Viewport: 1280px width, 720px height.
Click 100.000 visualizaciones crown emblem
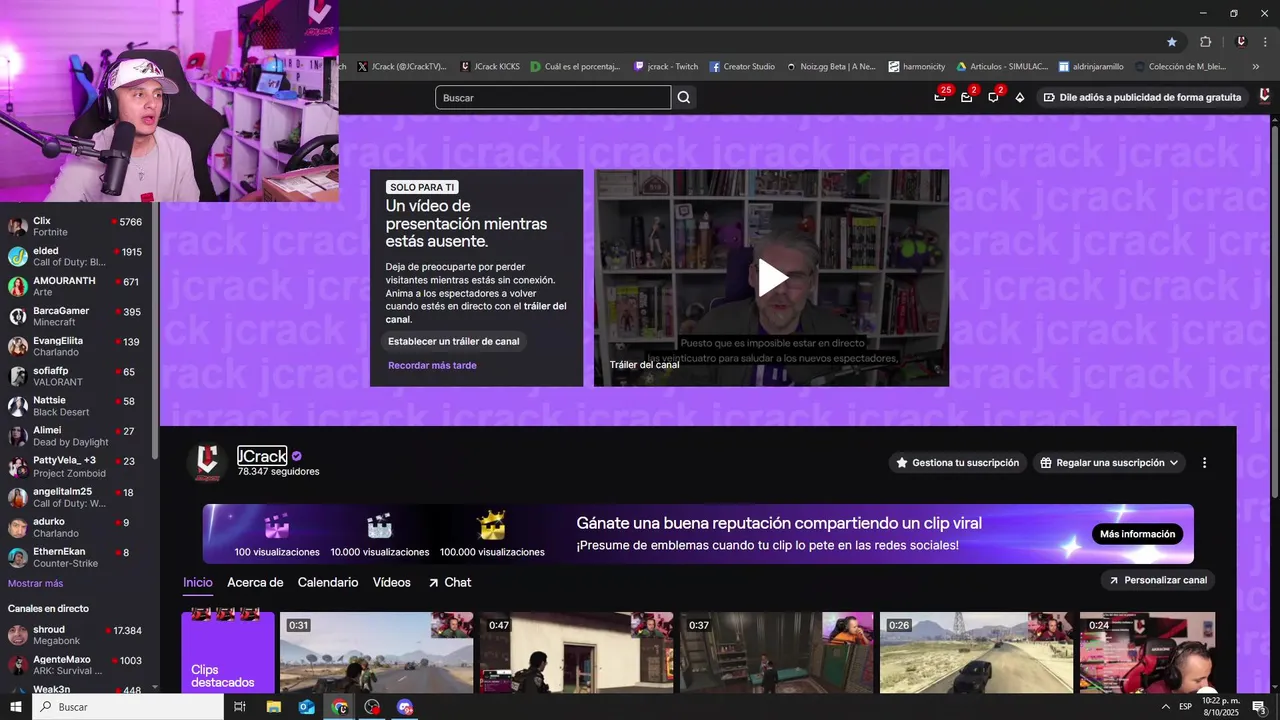tap(492, 535)
